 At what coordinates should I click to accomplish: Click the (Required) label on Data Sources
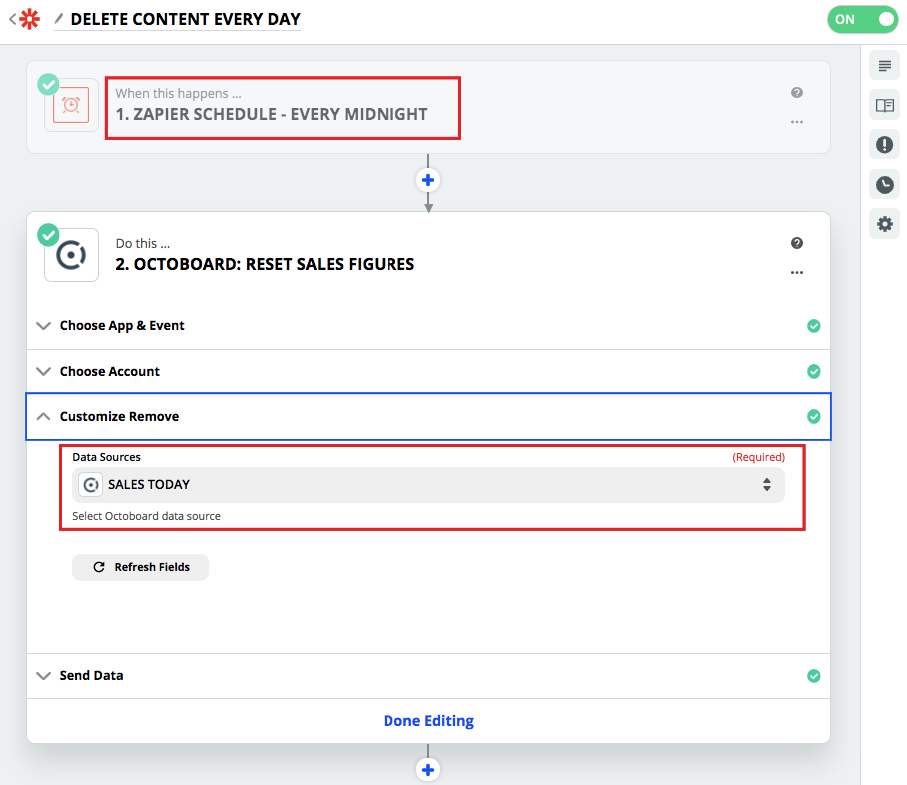[x=758, y=457]
